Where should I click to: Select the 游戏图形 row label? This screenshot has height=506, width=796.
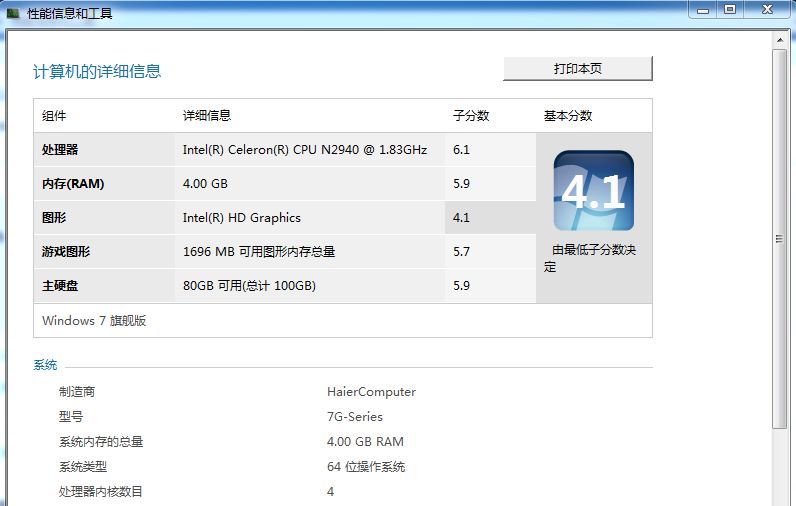tap(66, 252)
